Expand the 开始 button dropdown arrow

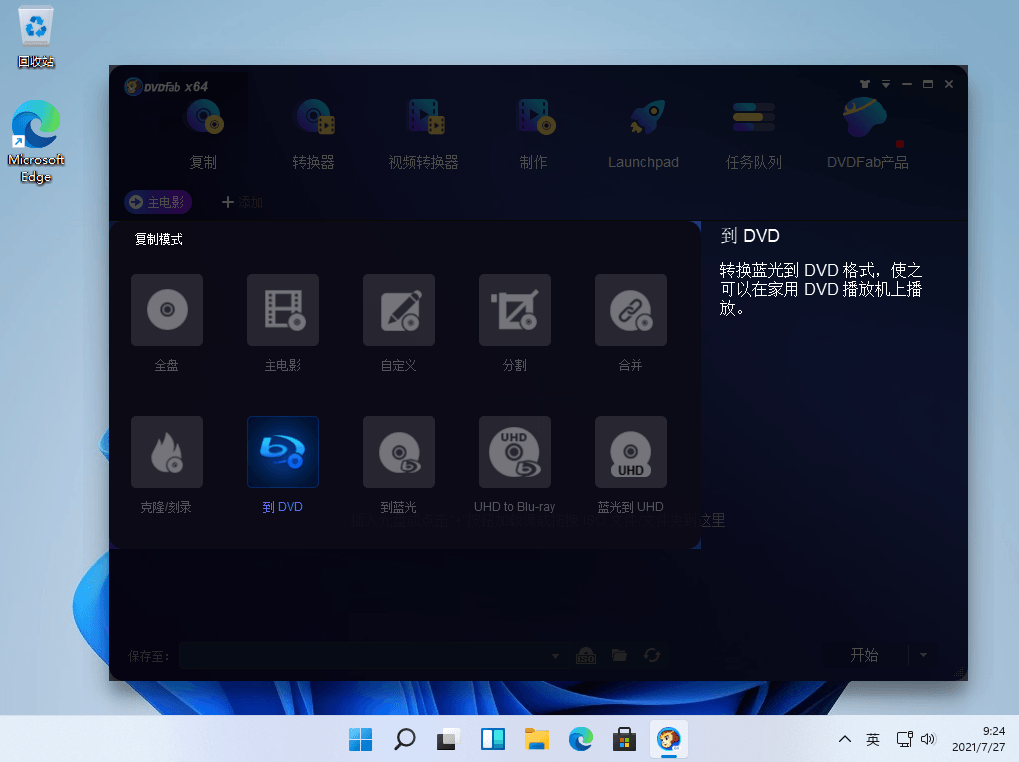pos(923,655)
